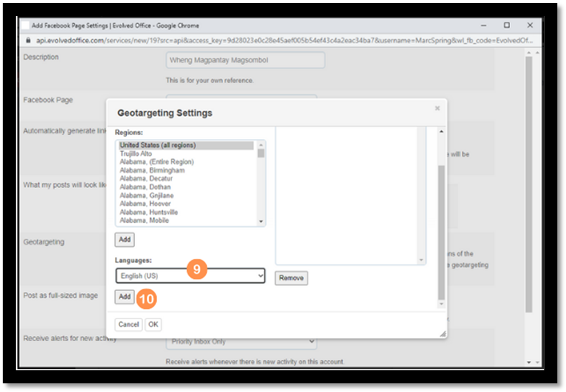566x392 pixels.
Task: Maximize the Chrome window
Action: pyautogui.click(x=507, y=25)
